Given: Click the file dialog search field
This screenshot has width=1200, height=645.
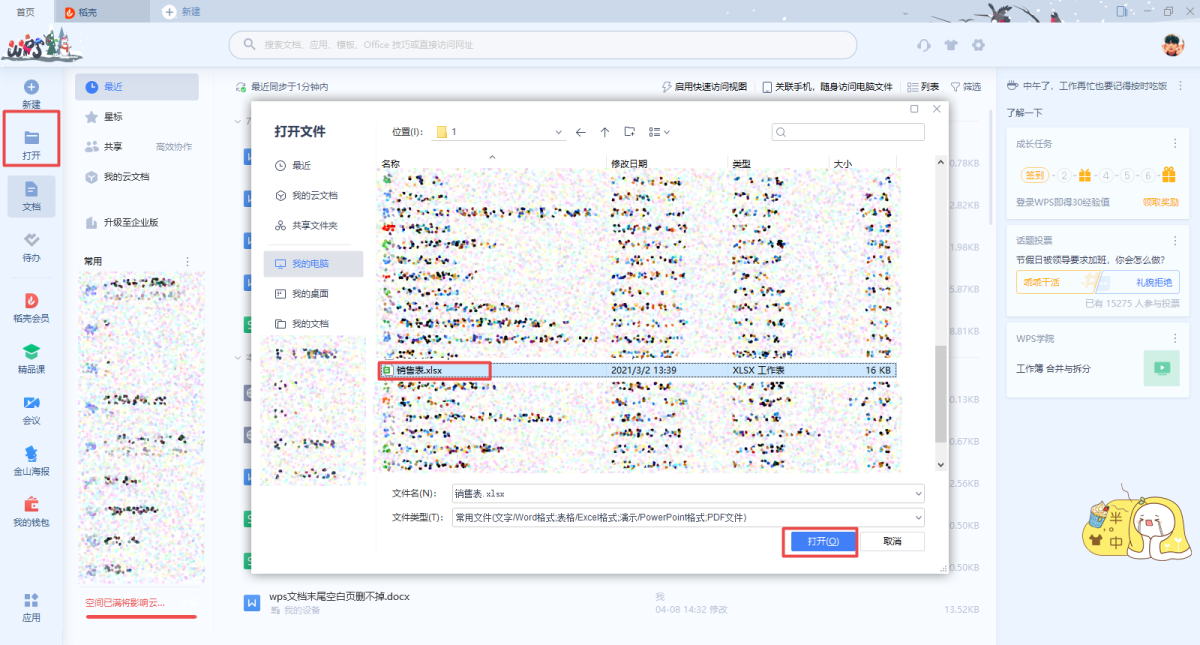Looking at the screenshot, I should [x=848, y=132].
